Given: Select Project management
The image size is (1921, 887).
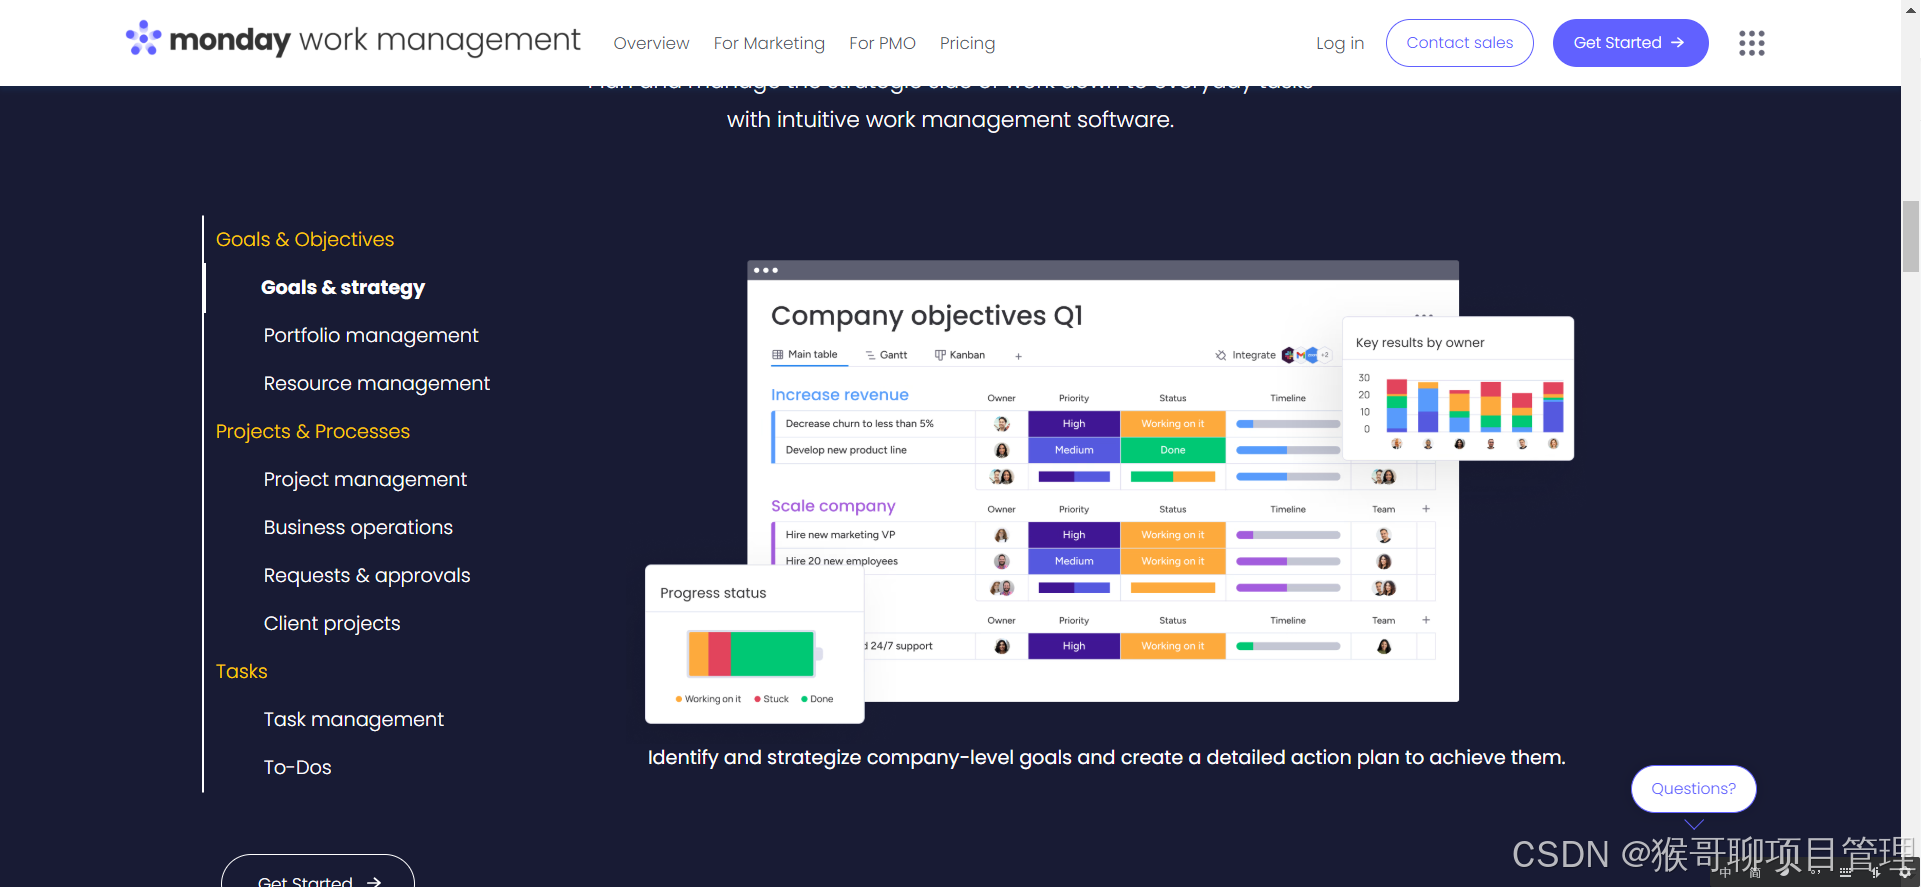Looking at the screenshot, I should pos(365,480).
